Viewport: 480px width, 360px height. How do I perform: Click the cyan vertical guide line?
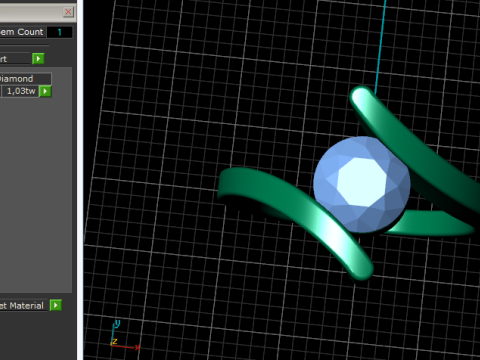[x=380, y=47]
